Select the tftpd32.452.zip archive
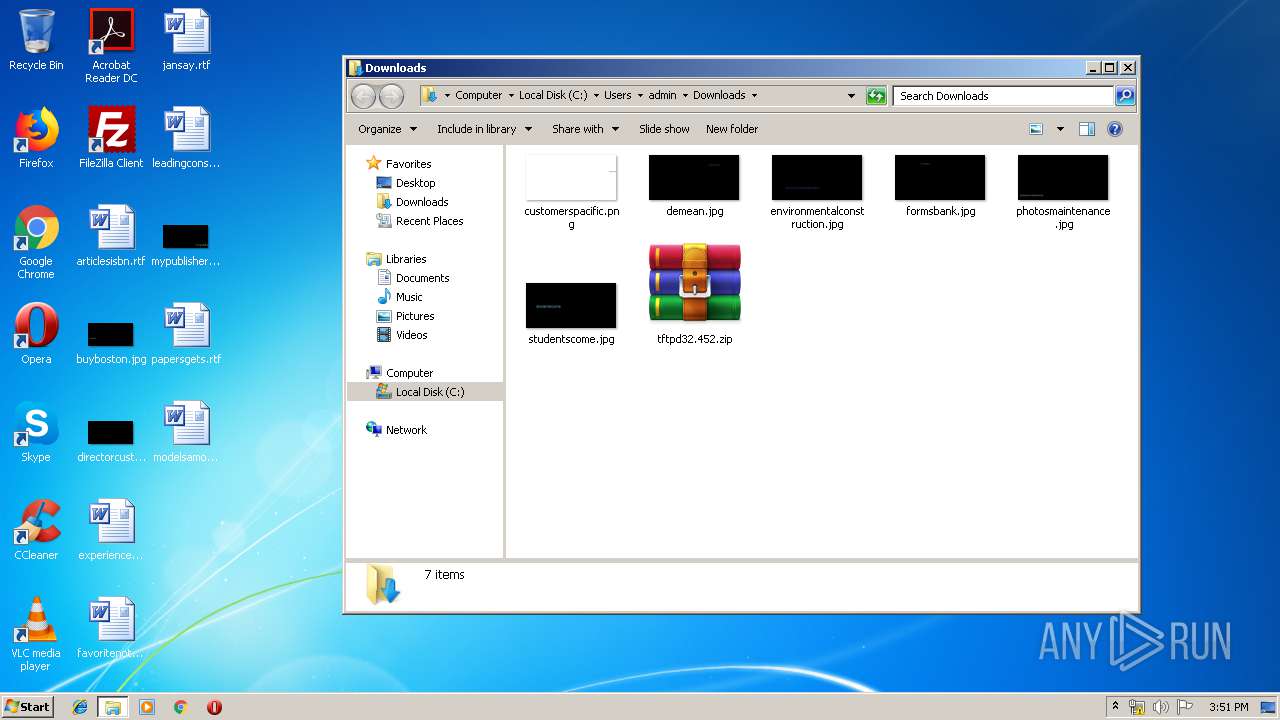 click(695, 294)
